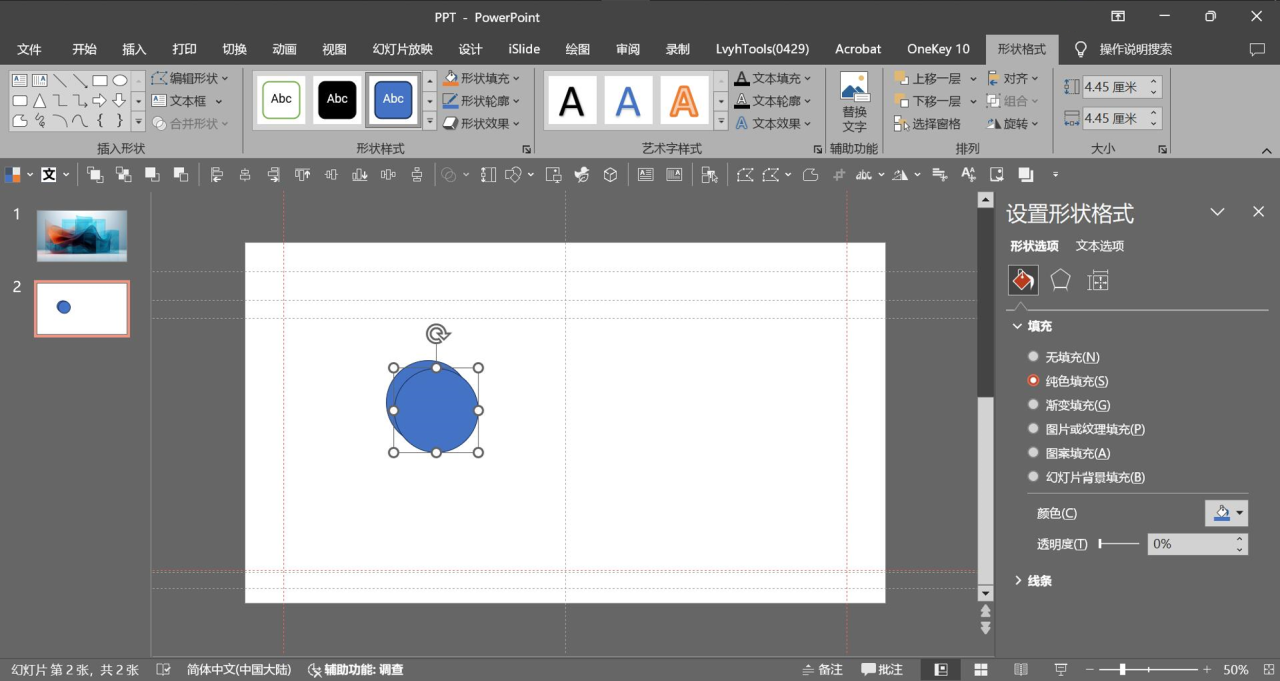Screen dimensions: 1280x681
Task: Click the freeform shape icon in quick toolbar
Action: tap(810, 174)
